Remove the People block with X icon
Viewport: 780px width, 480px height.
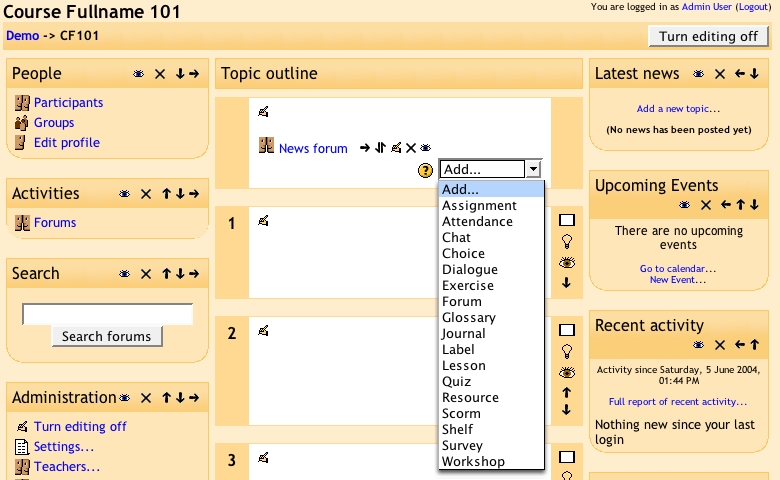pos(160,74)
